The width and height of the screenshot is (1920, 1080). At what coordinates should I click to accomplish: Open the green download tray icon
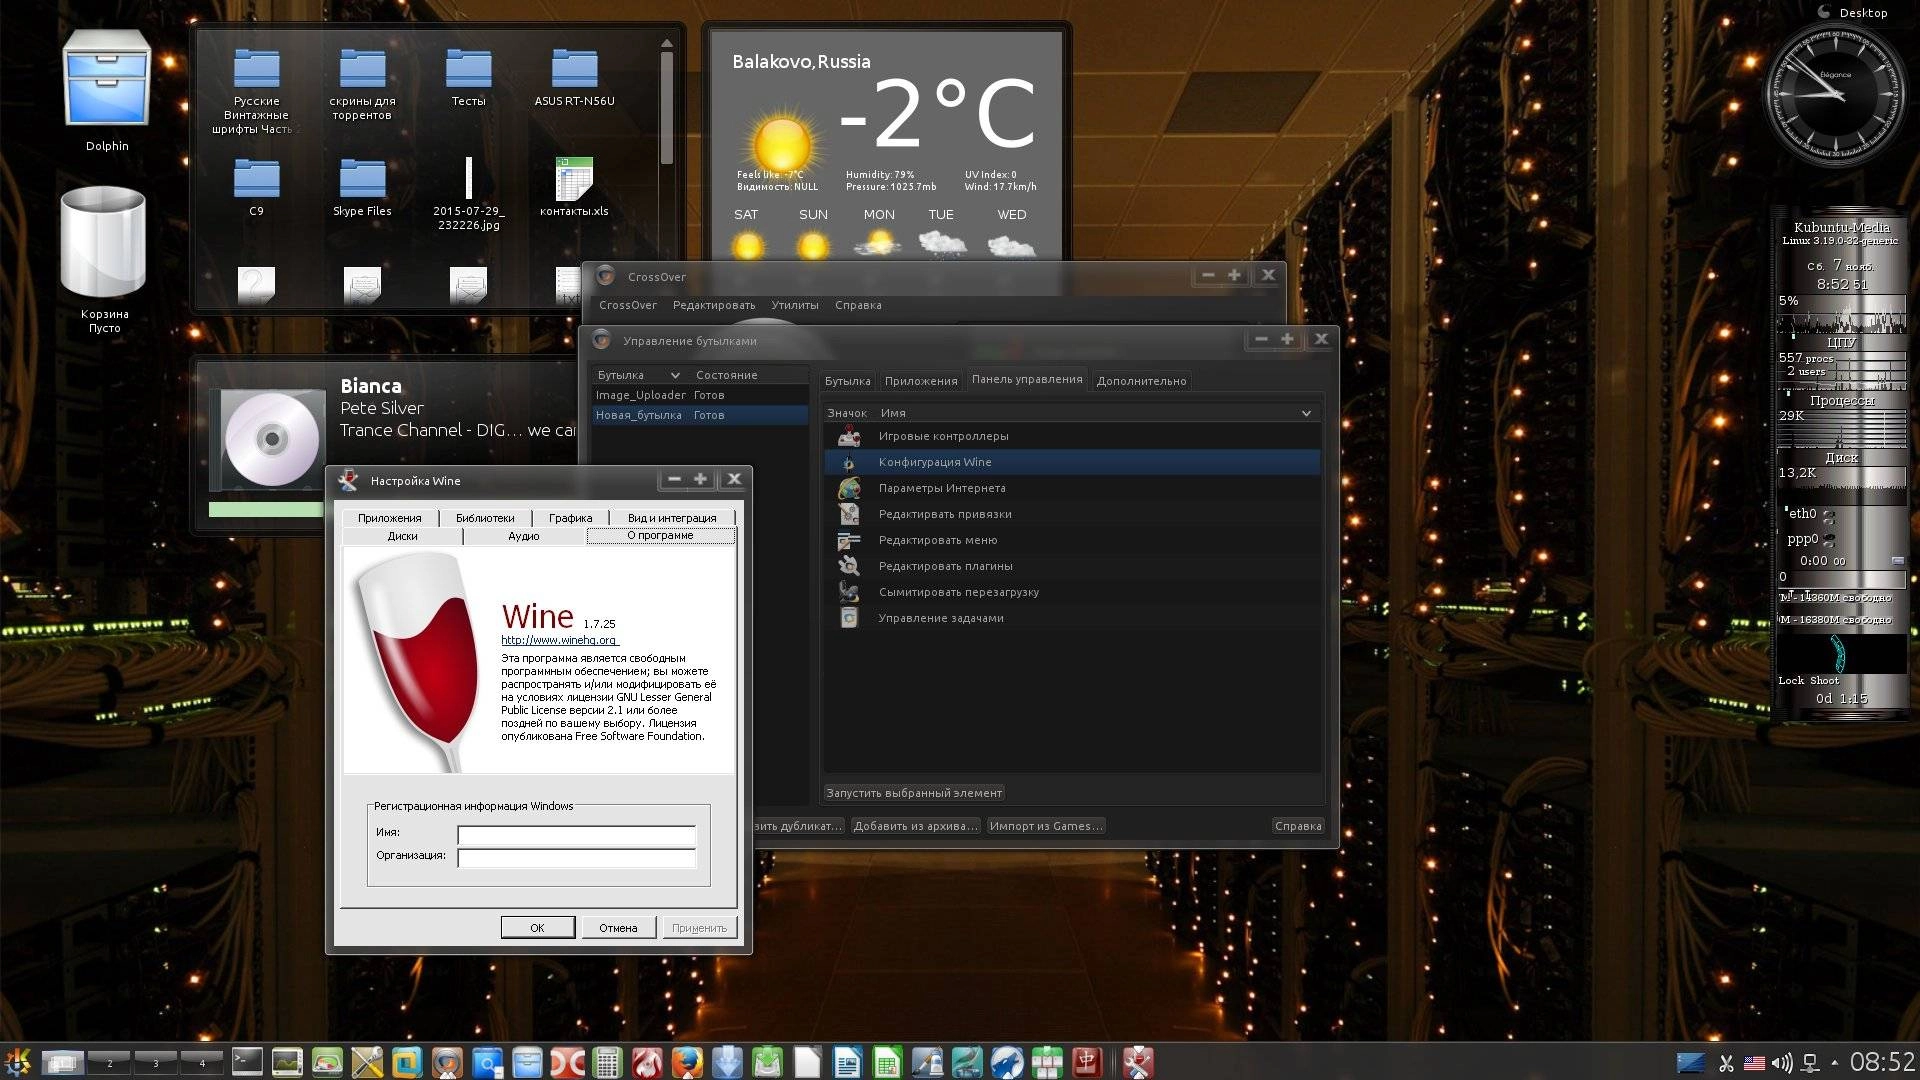coord(767,1061)
